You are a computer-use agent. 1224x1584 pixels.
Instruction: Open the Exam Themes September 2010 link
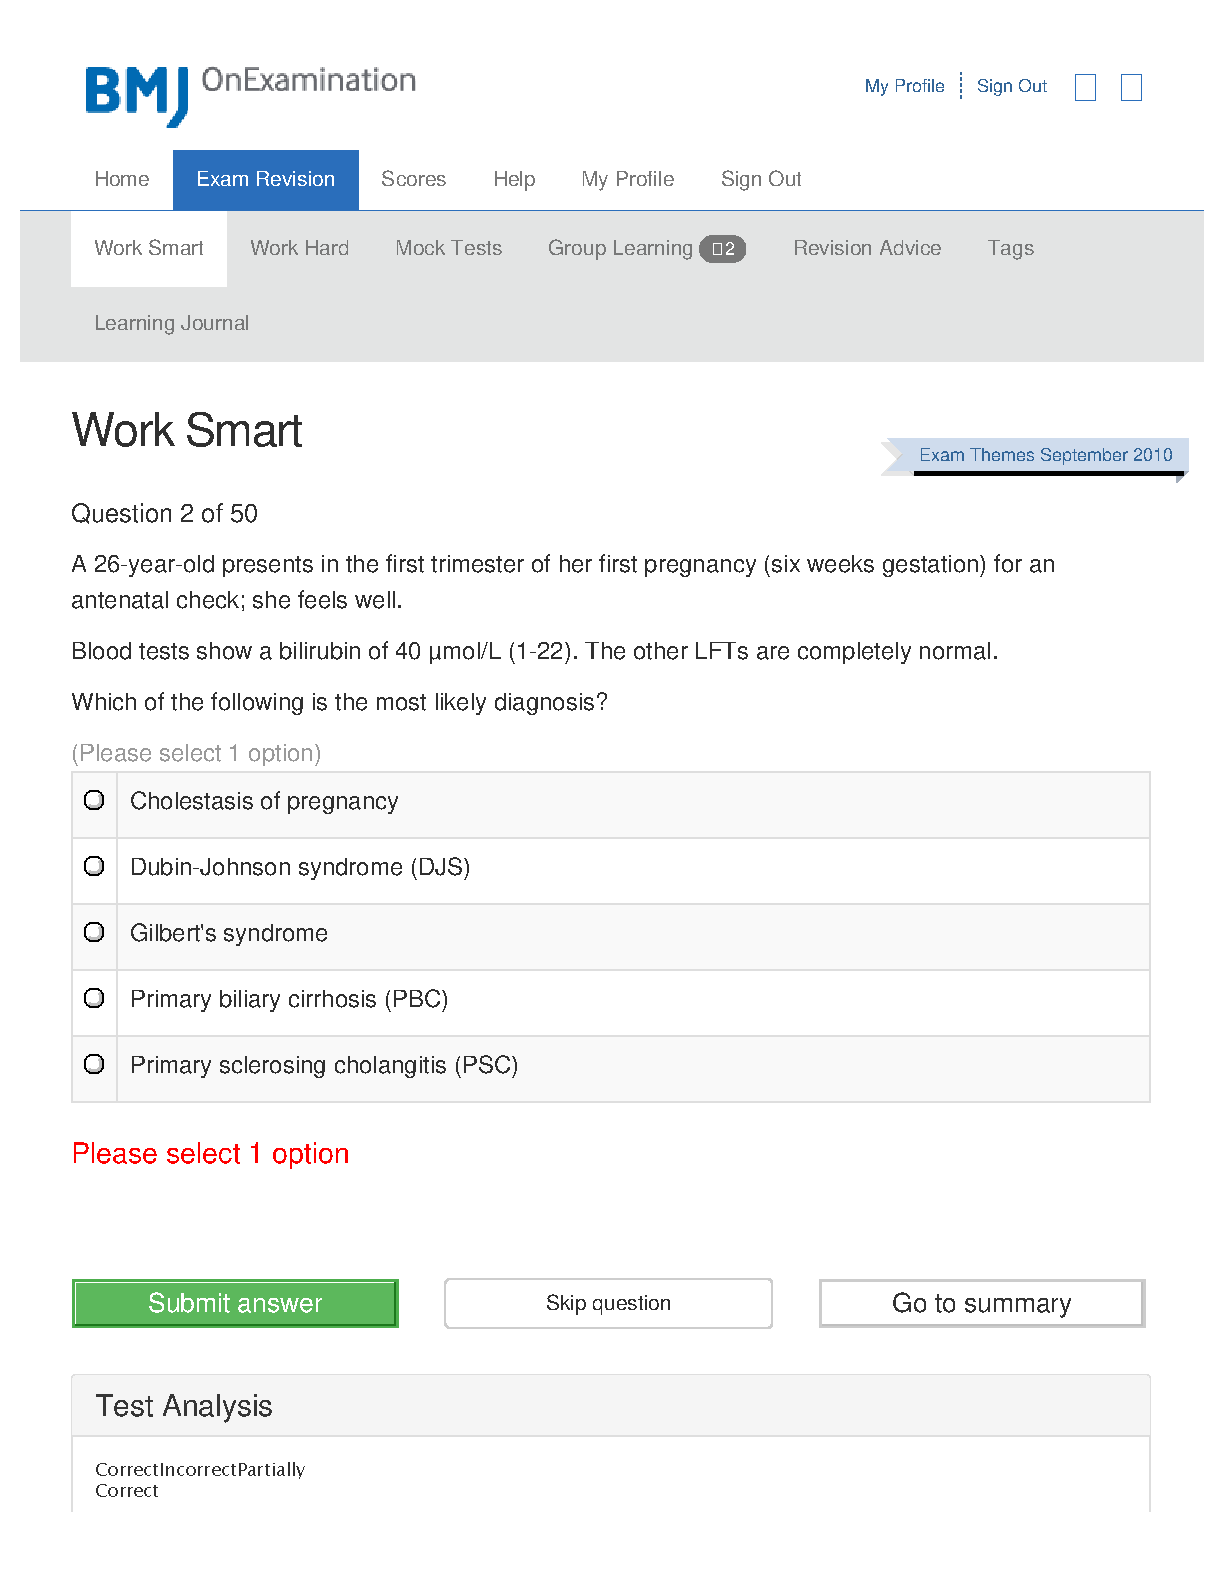tap(1045, 455)
